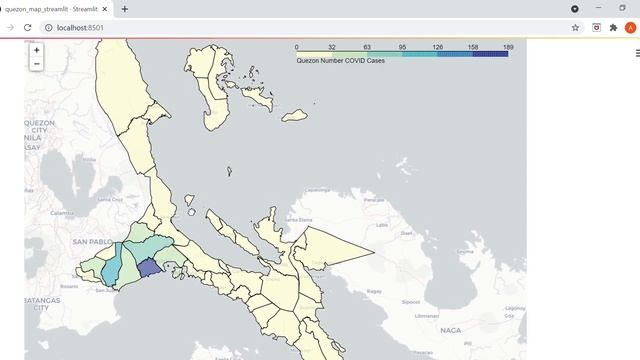Select the small island municipality east of Polillo
This screenshot has width=640, height=360.
(x=295, y=116)
